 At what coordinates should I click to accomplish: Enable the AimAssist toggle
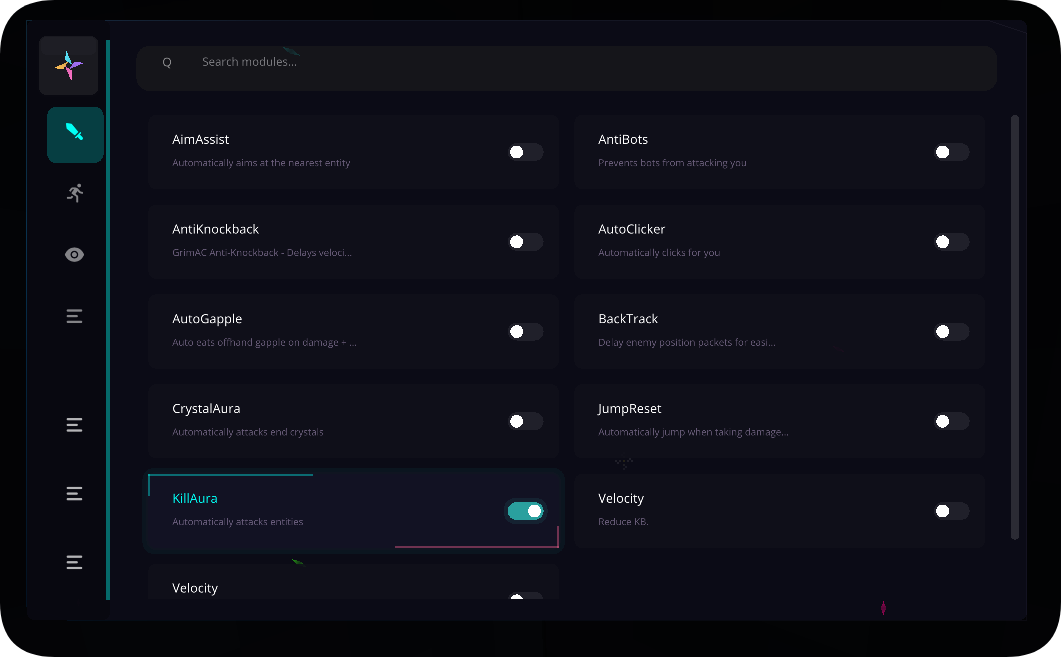click(526, 152)
